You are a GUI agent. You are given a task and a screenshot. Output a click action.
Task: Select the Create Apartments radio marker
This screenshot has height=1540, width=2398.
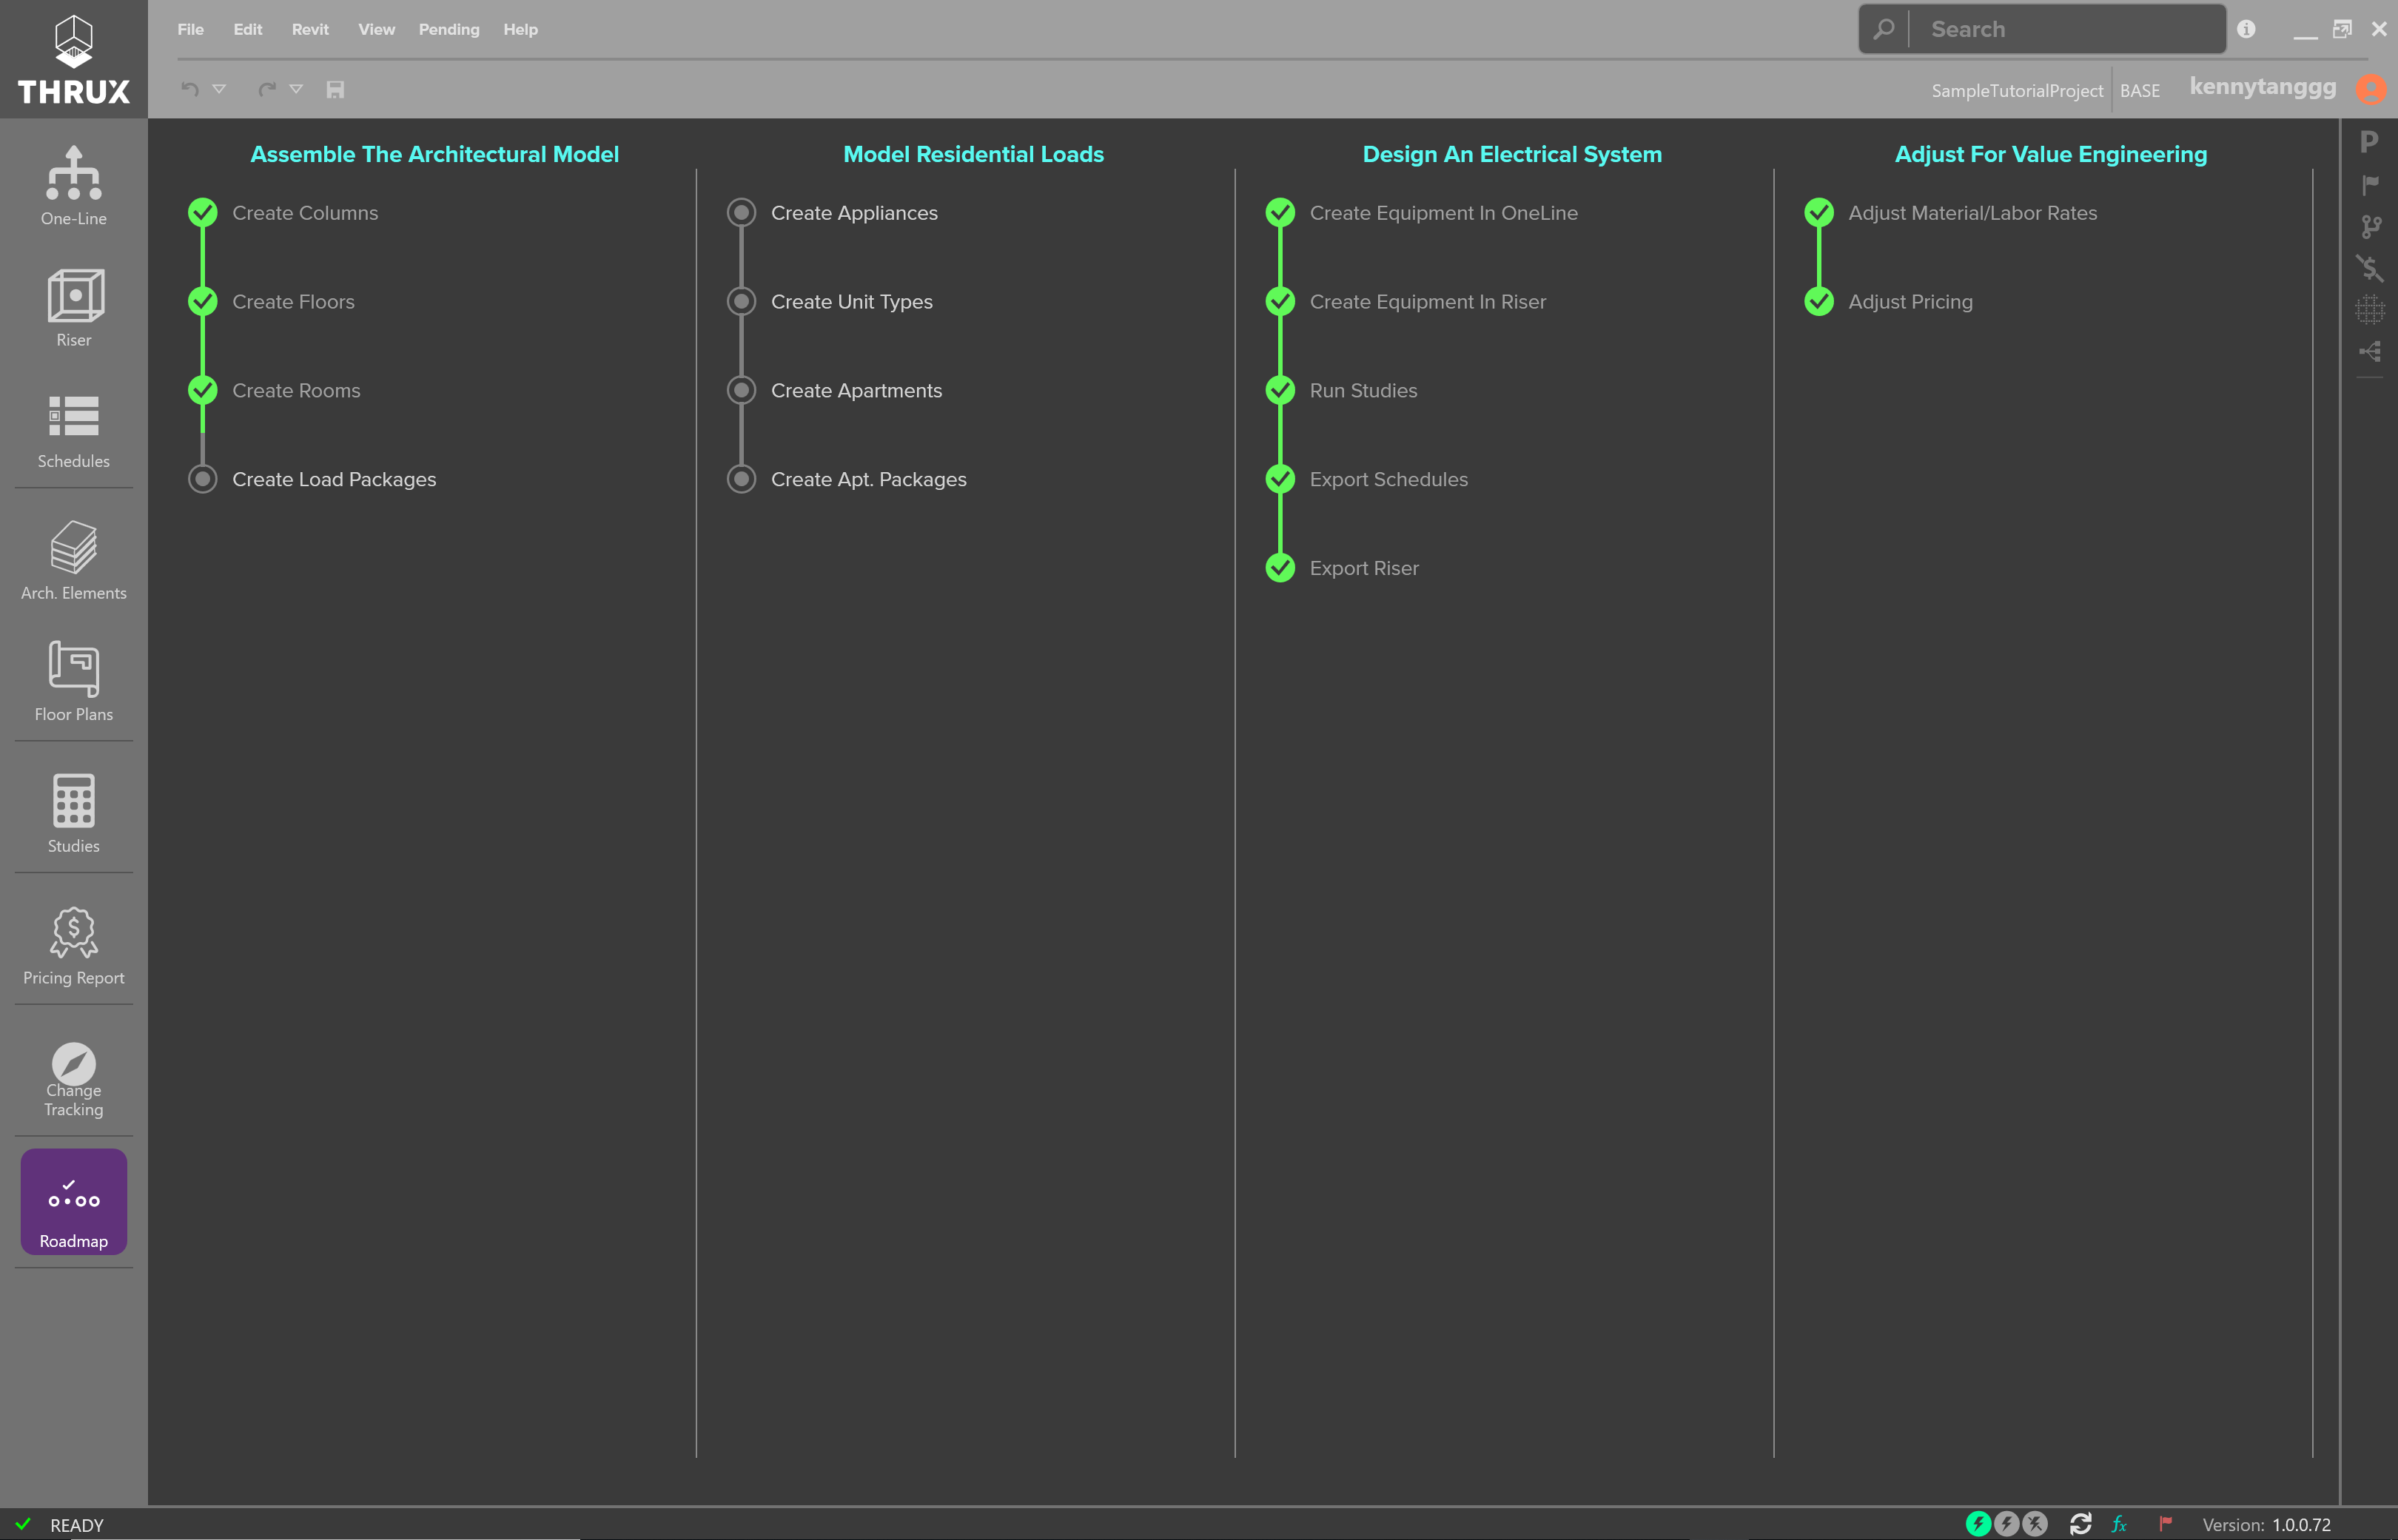[x=741, y=390]
